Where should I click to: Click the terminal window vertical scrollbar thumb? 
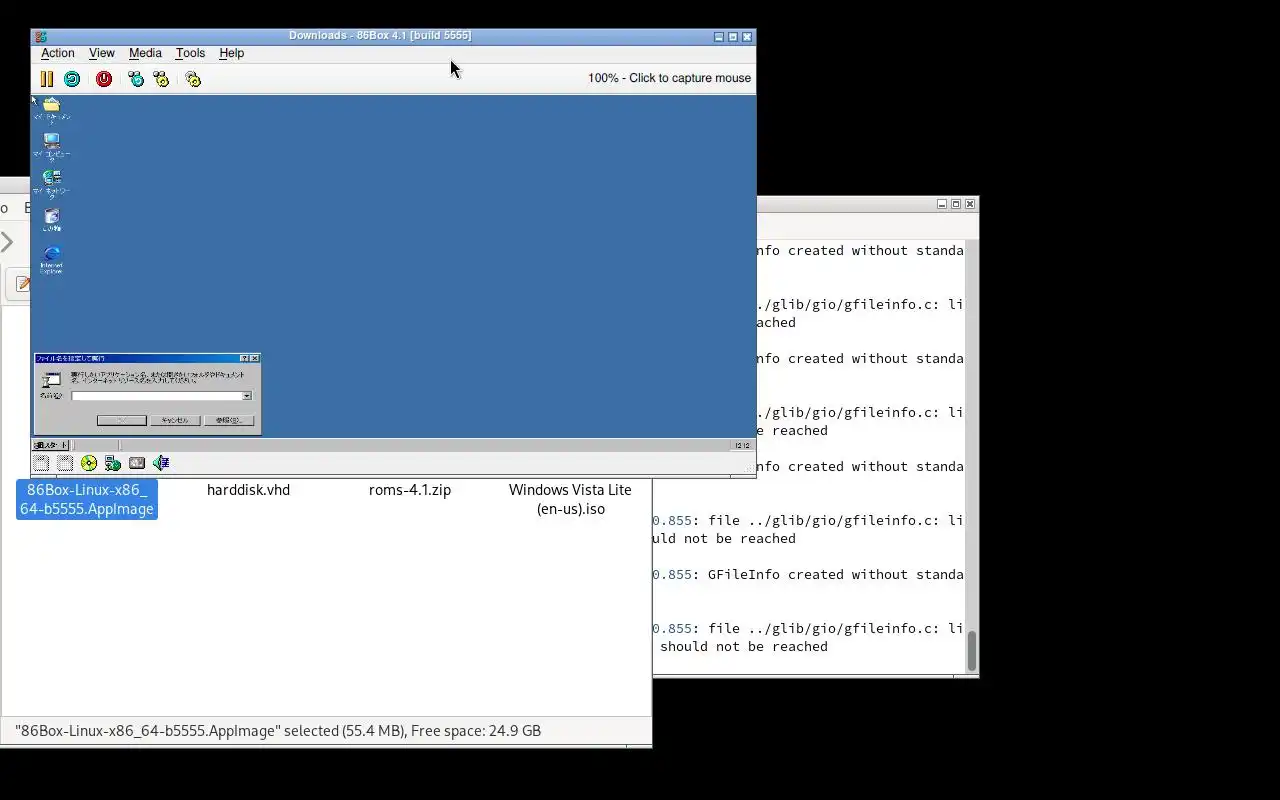(x=971, y=650)
